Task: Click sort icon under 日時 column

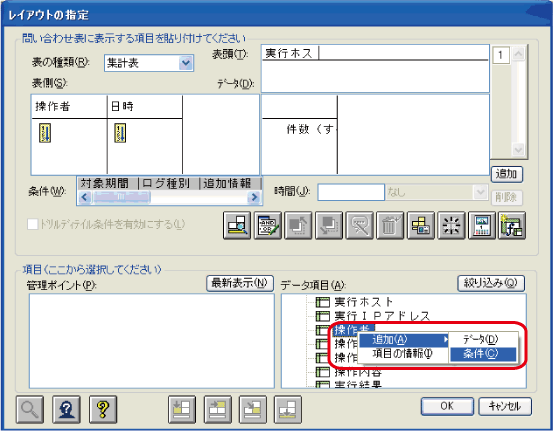Action: coord(120,133)
